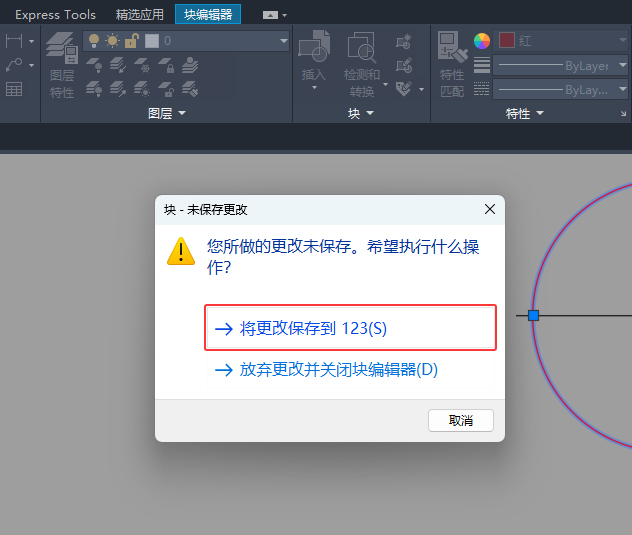
Task: Click the Lock layer icon
Action: tap(166, 65)
